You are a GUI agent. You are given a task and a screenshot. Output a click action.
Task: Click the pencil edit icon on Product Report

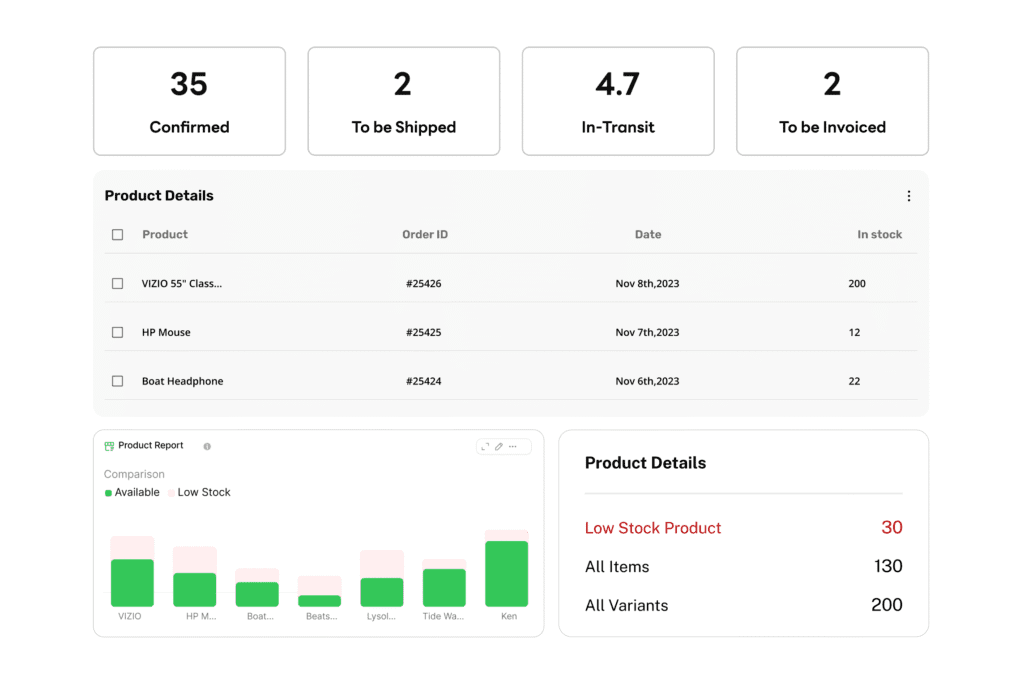pos(498,446)
